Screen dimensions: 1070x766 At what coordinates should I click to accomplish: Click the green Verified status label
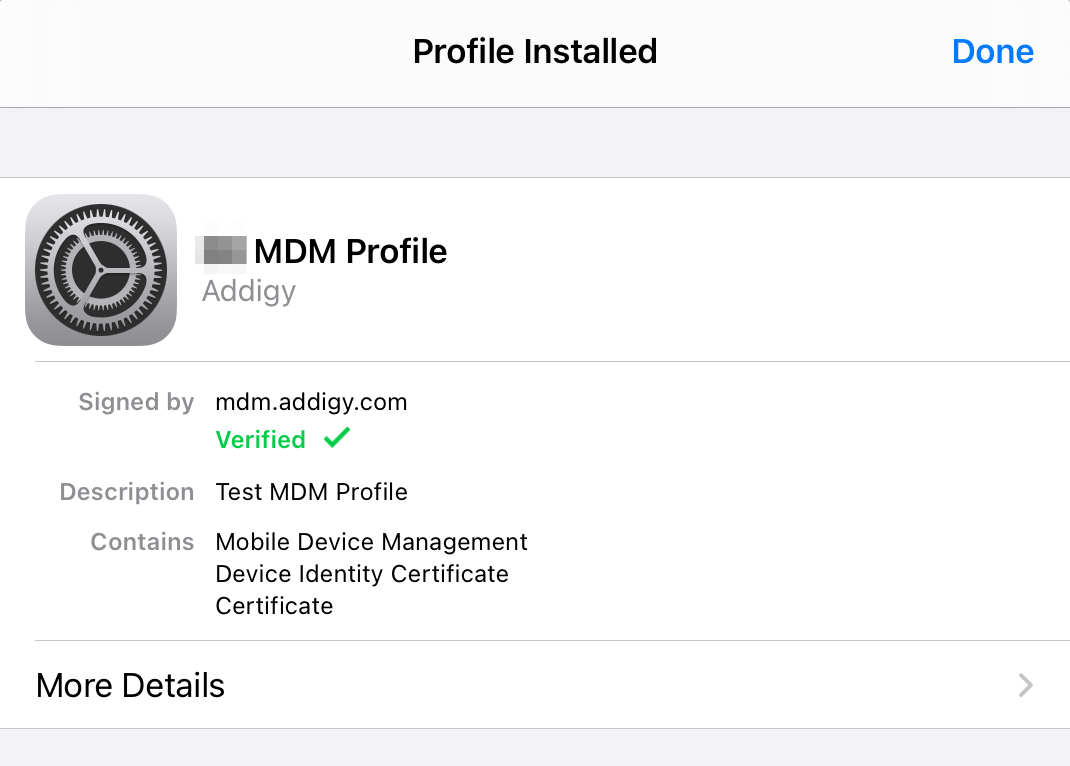pyautogui.click(x=261, y=439)
